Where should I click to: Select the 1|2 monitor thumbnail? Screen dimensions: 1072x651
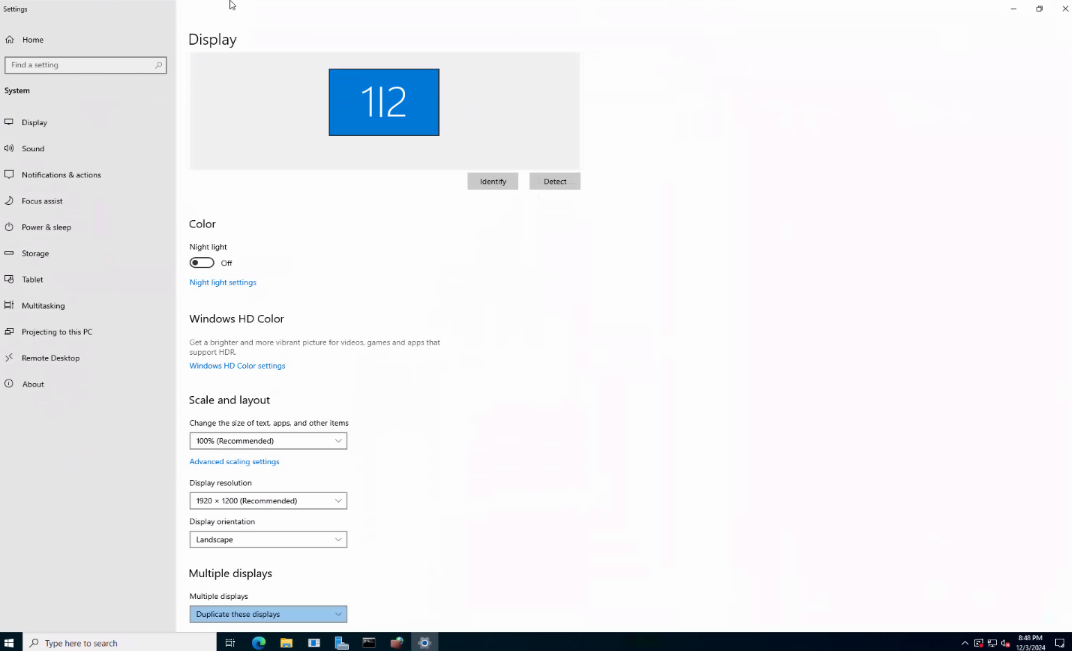click(384, 102)
